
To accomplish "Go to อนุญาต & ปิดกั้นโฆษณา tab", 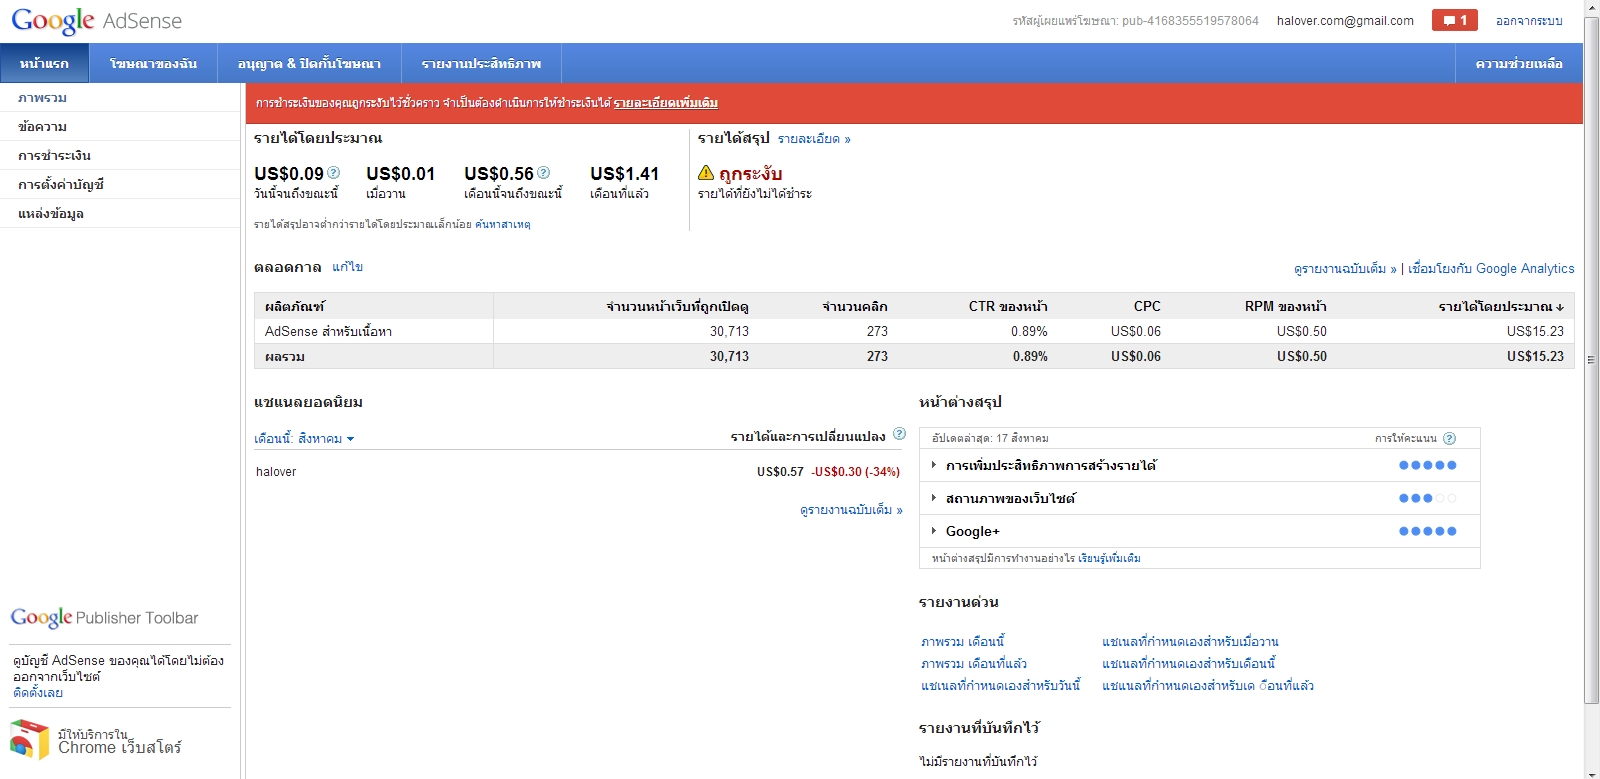I will (x=309, y=63).
